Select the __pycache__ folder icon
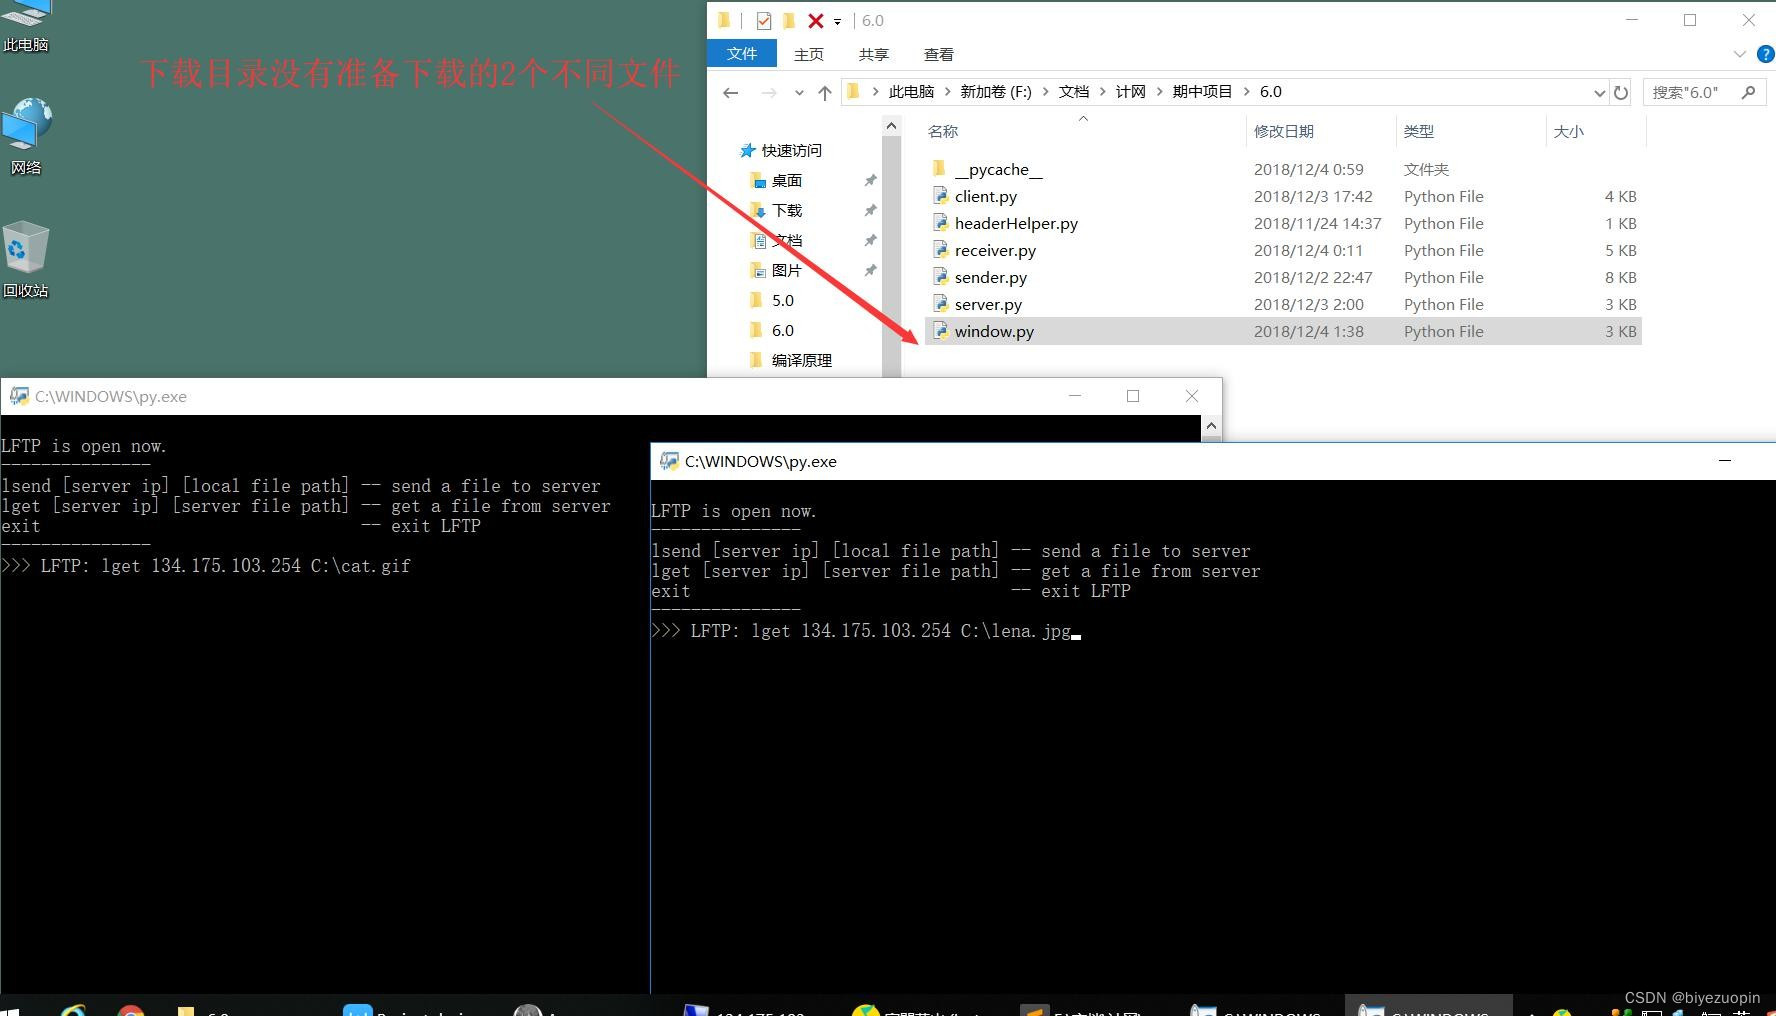1776x1016 pixels. click(939, 168)
